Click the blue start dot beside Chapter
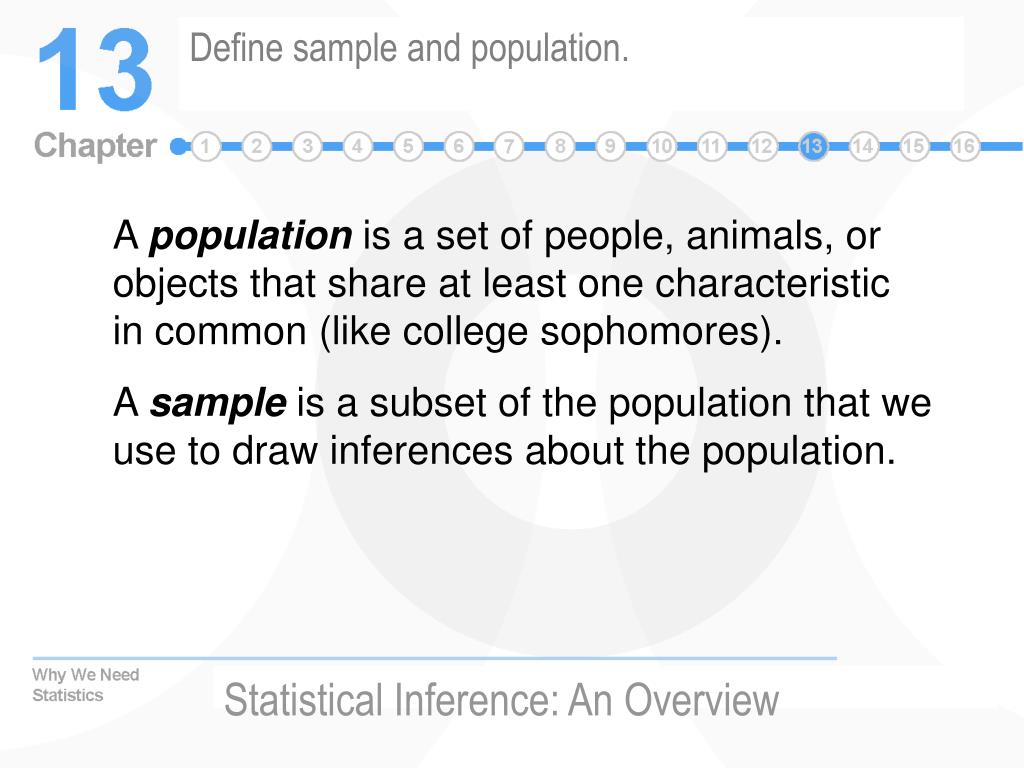 tap(178, 146)
